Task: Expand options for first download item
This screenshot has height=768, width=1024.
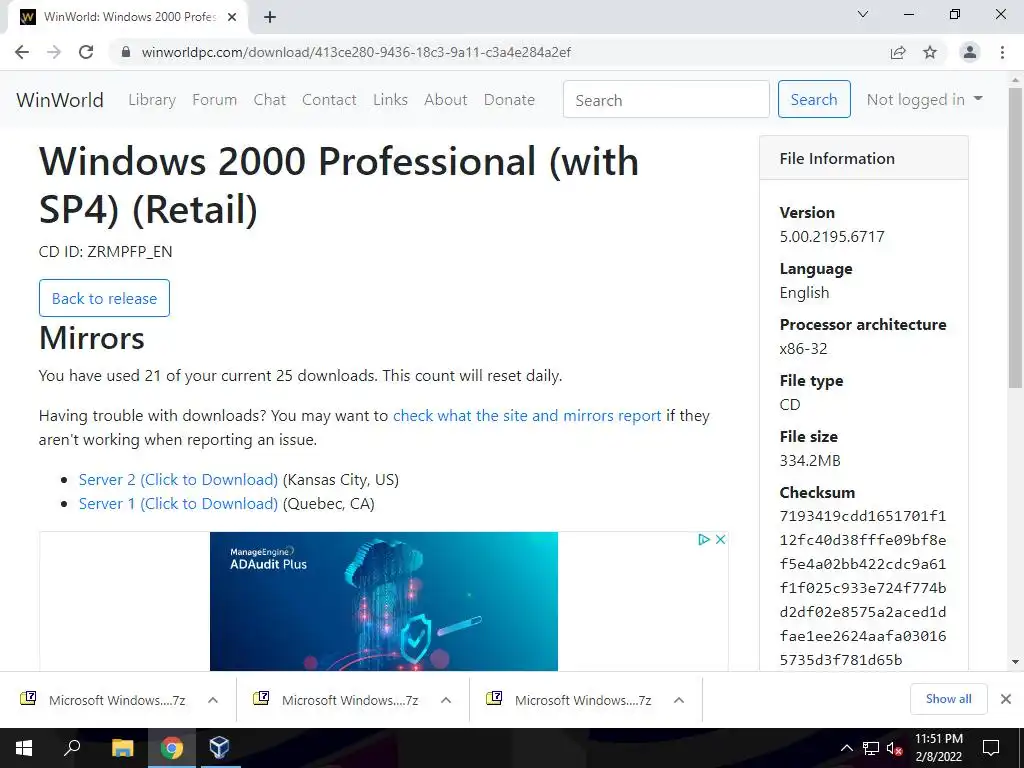Action: click(213, 700)
